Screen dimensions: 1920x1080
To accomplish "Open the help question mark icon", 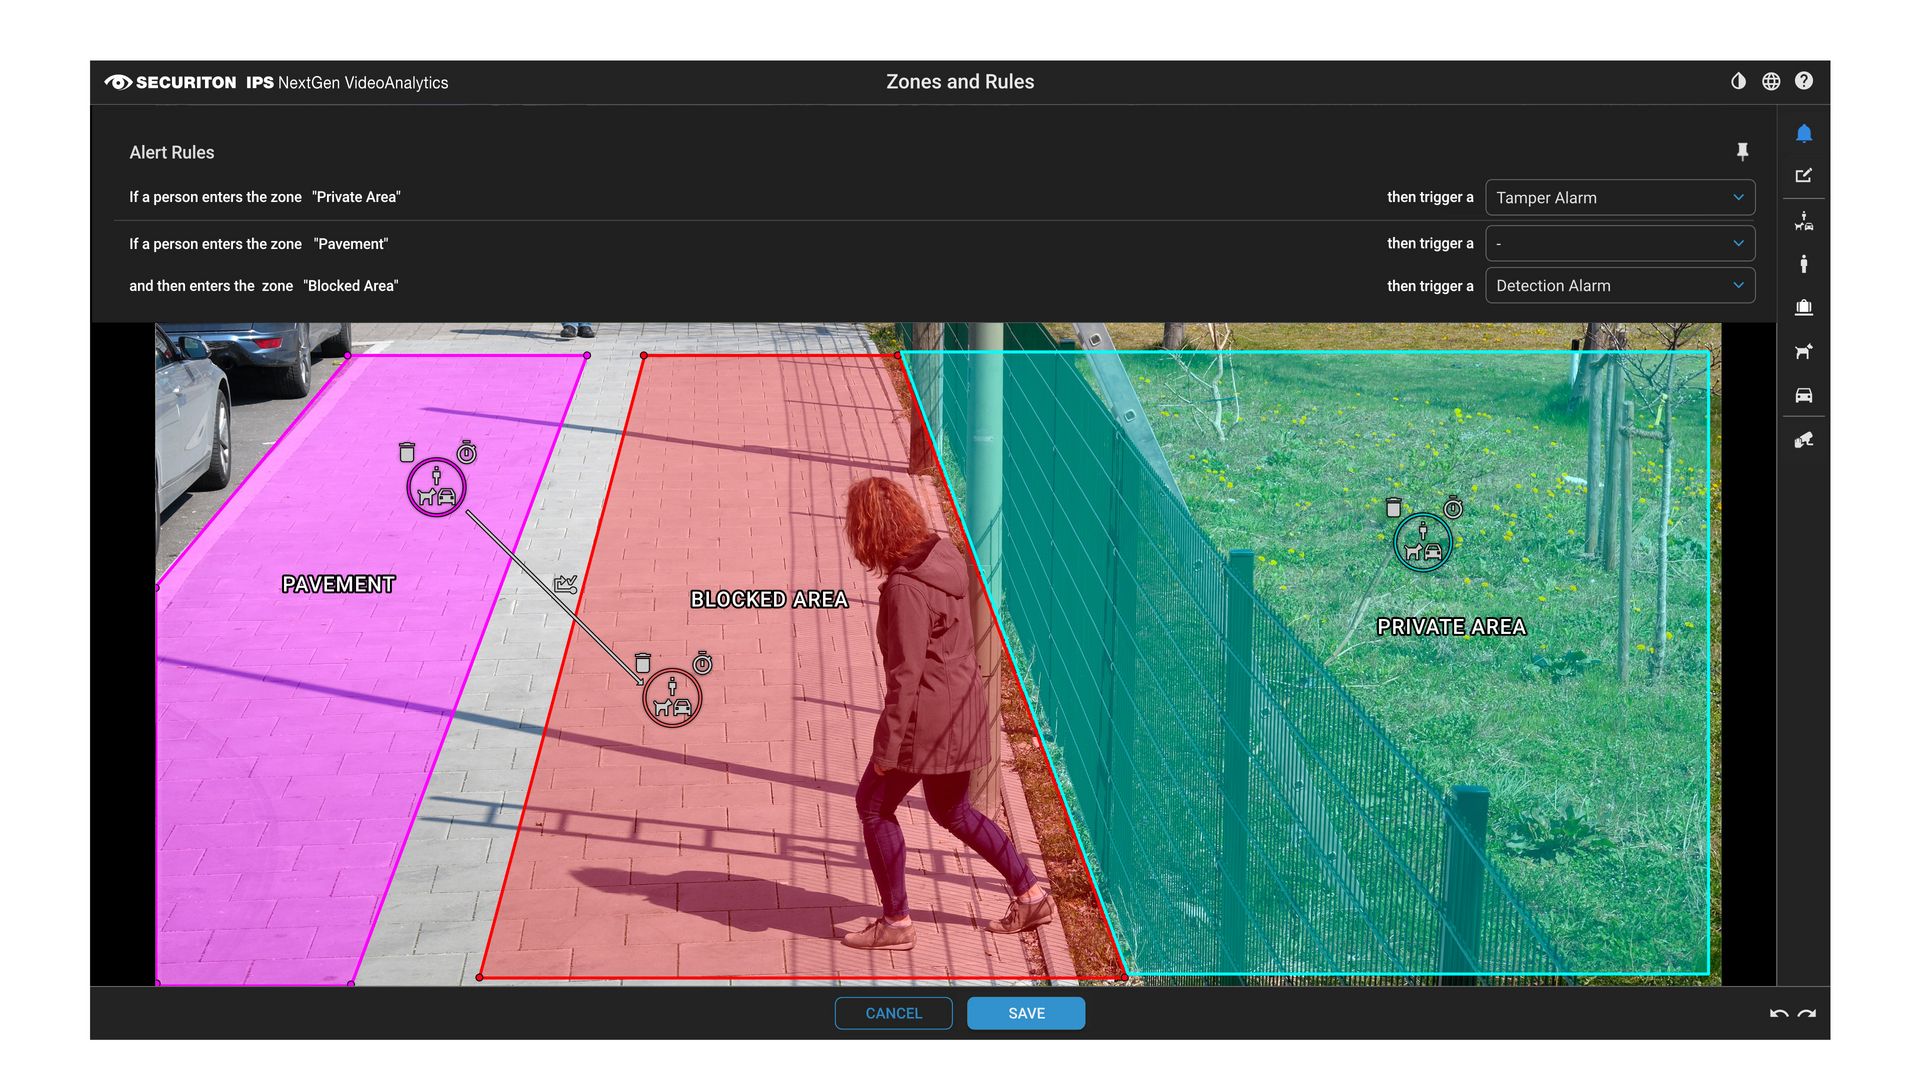I will click(1804, 81).
